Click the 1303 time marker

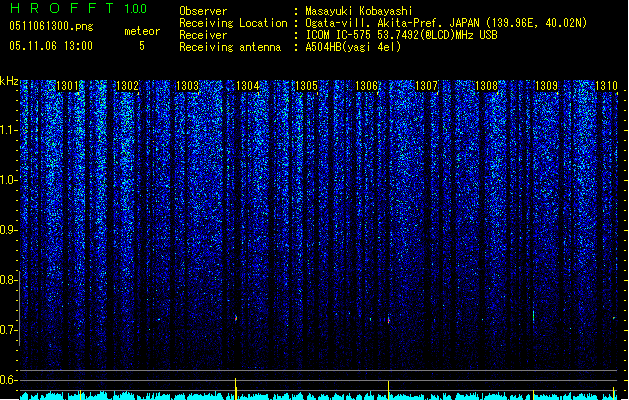tap(187, 86)
